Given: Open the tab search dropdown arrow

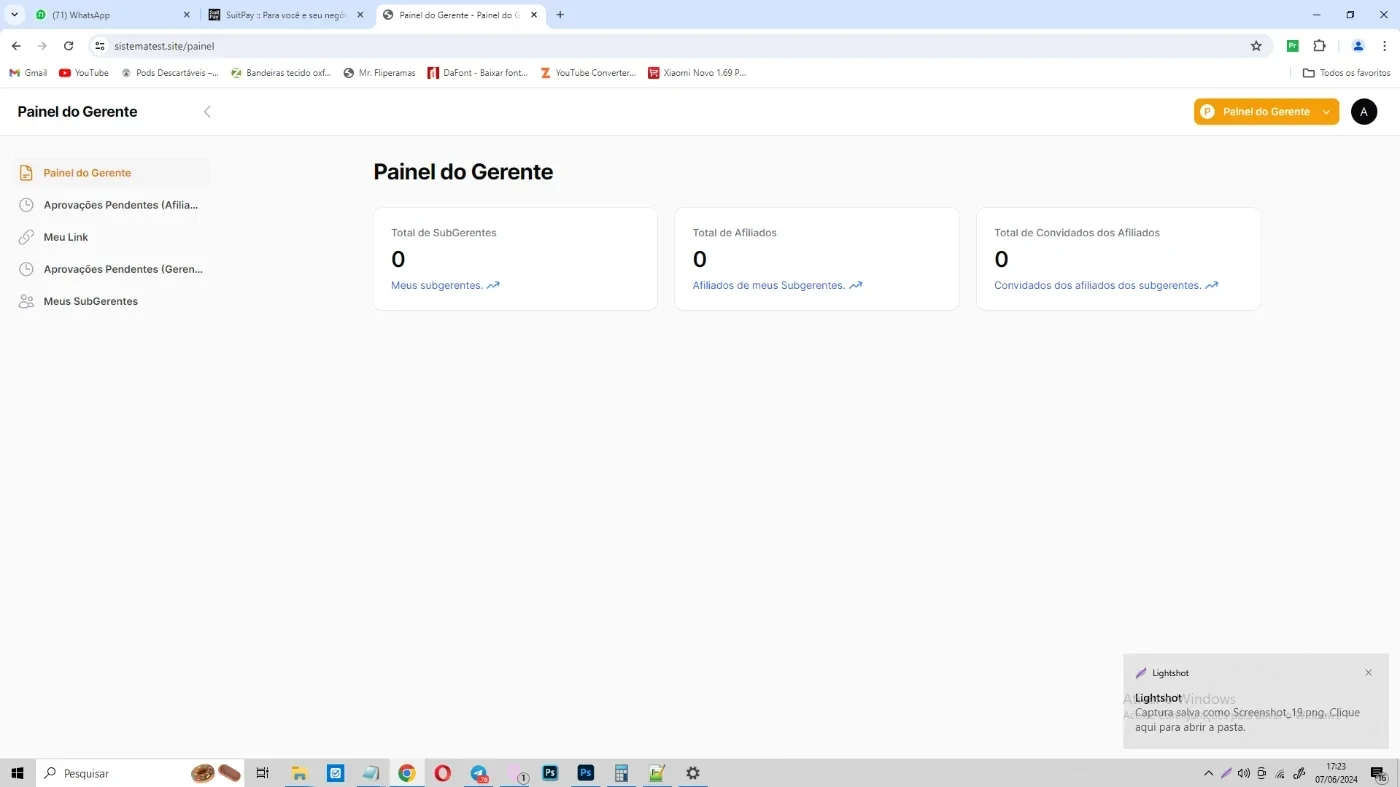Looking at the screenshot, I should 14,15.
